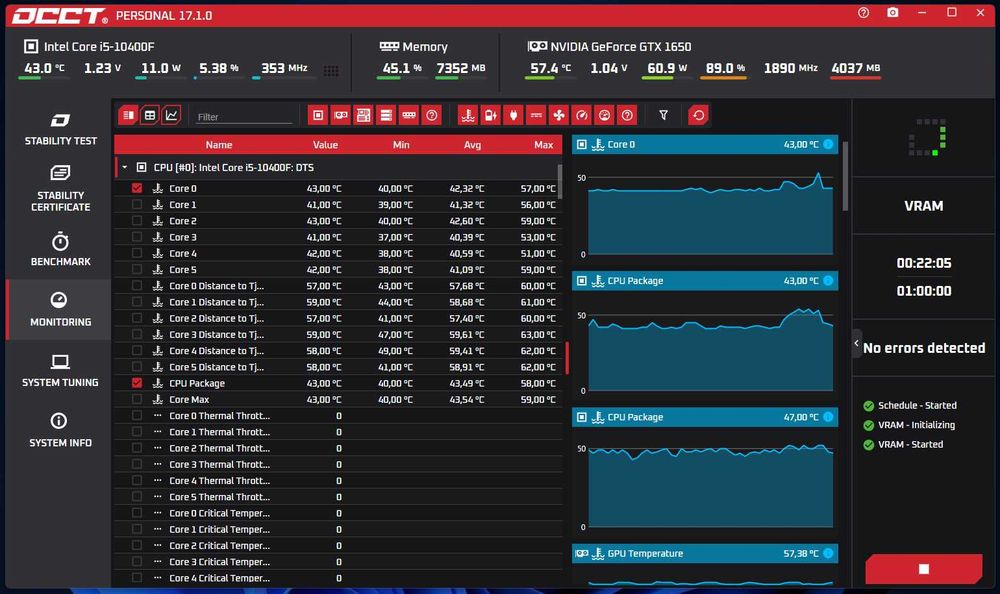Enable the Core 3 checkbox
This screenshot has width=1000, height=594.
point(137,237)
